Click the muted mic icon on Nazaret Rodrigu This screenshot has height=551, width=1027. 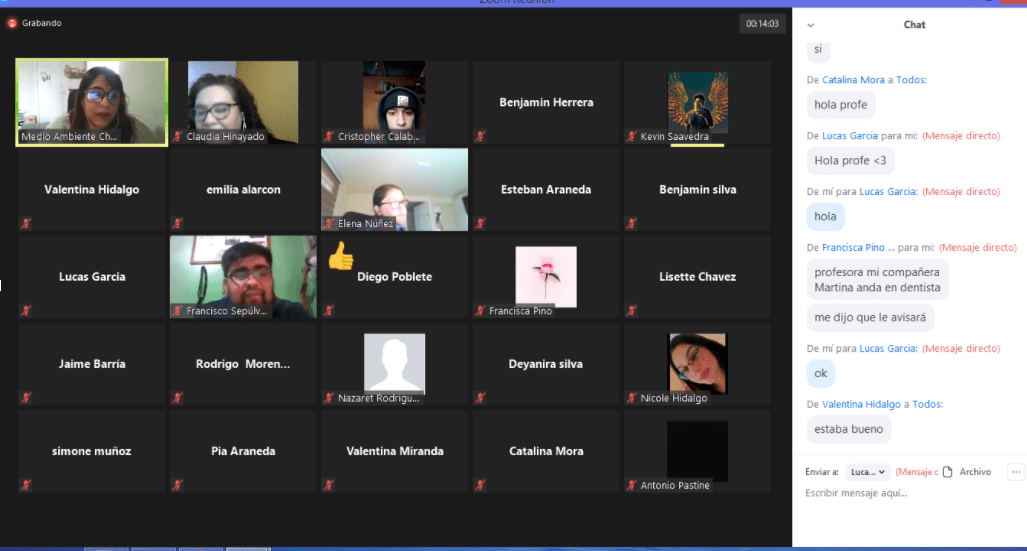pyautogui.click(x=329, y=398)
